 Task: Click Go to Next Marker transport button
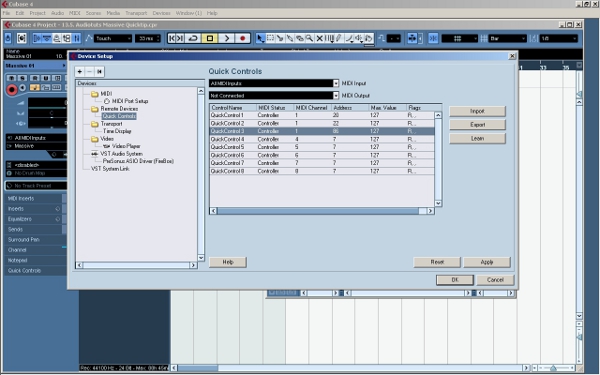pyautogui.click(x=180, y=38)
